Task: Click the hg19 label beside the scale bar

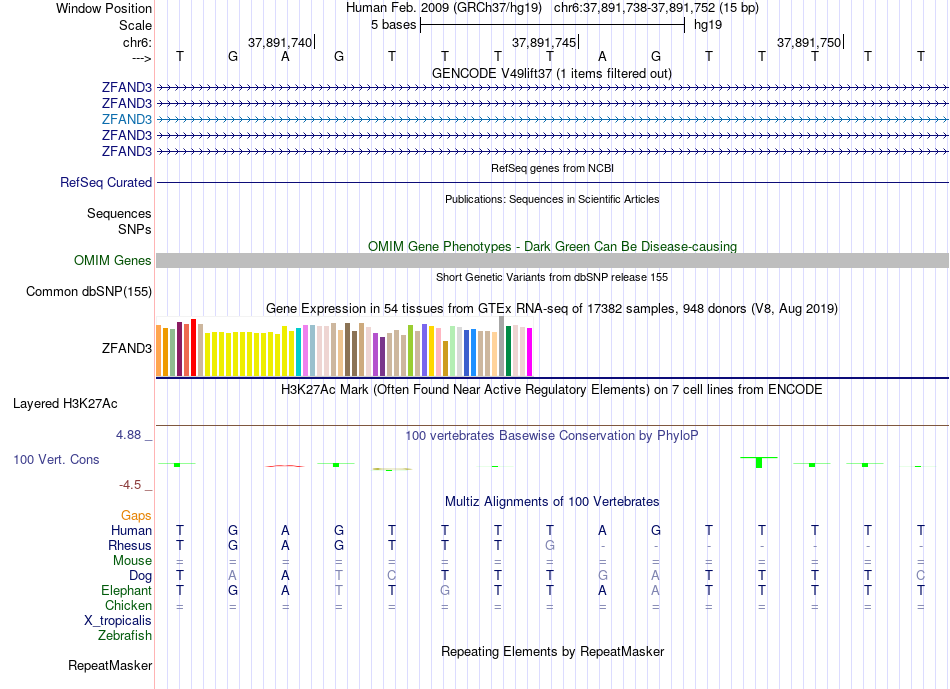Action: tap(708, 25)
